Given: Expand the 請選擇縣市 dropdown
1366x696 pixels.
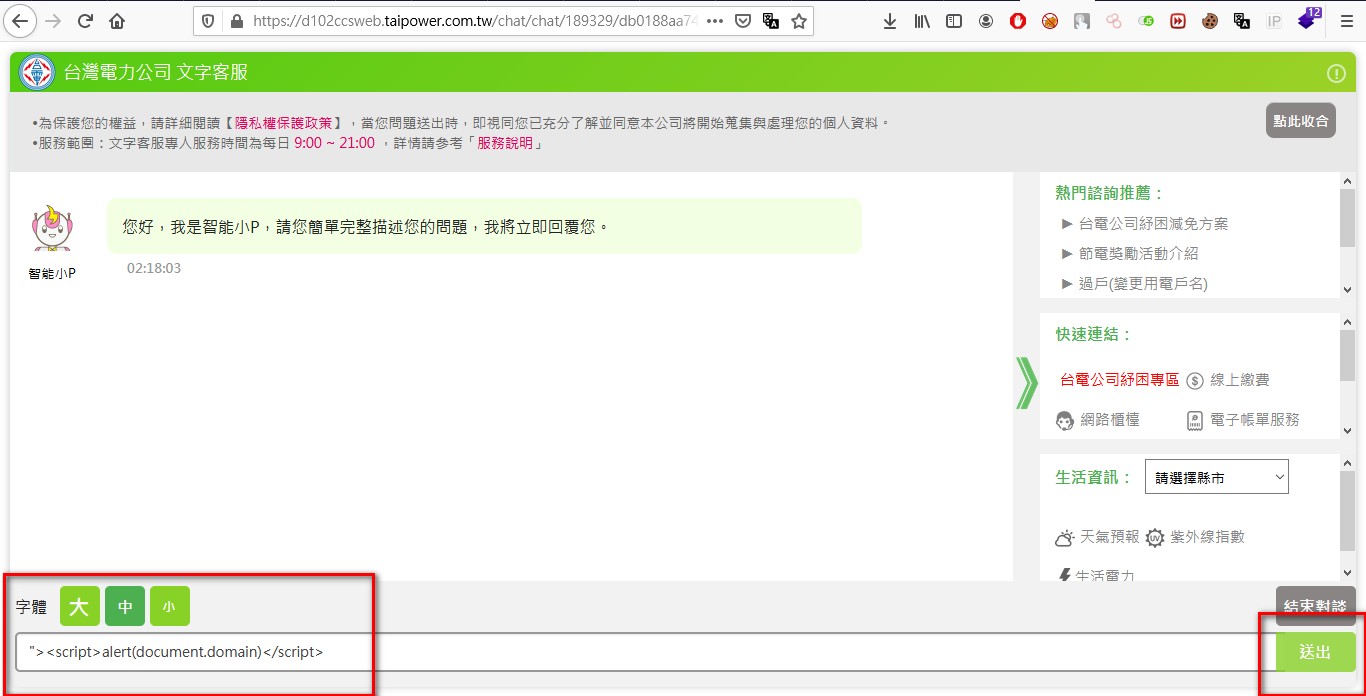Looking at the screenshot, I should pyautogui.click(x=1217, y=477).
